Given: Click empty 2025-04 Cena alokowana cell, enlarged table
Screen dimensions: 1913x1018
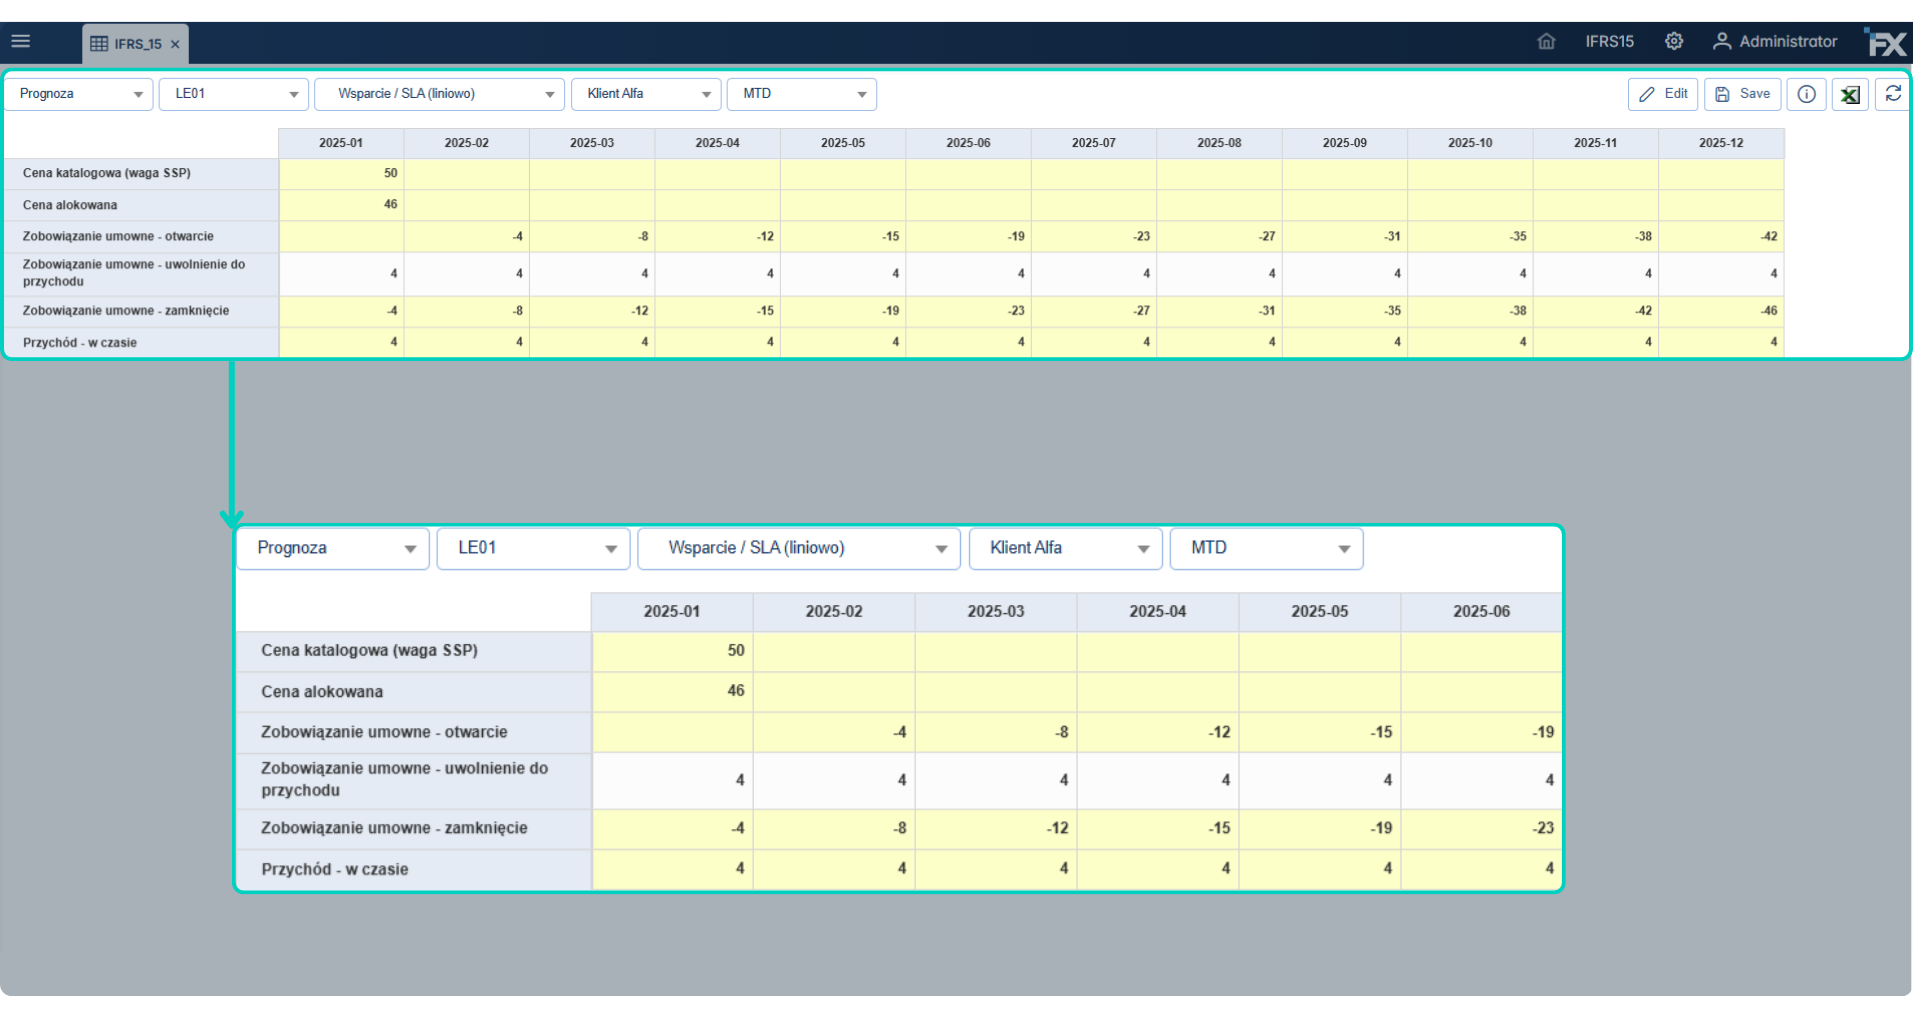Looking at the screenshot, I should pos(1158,692).
